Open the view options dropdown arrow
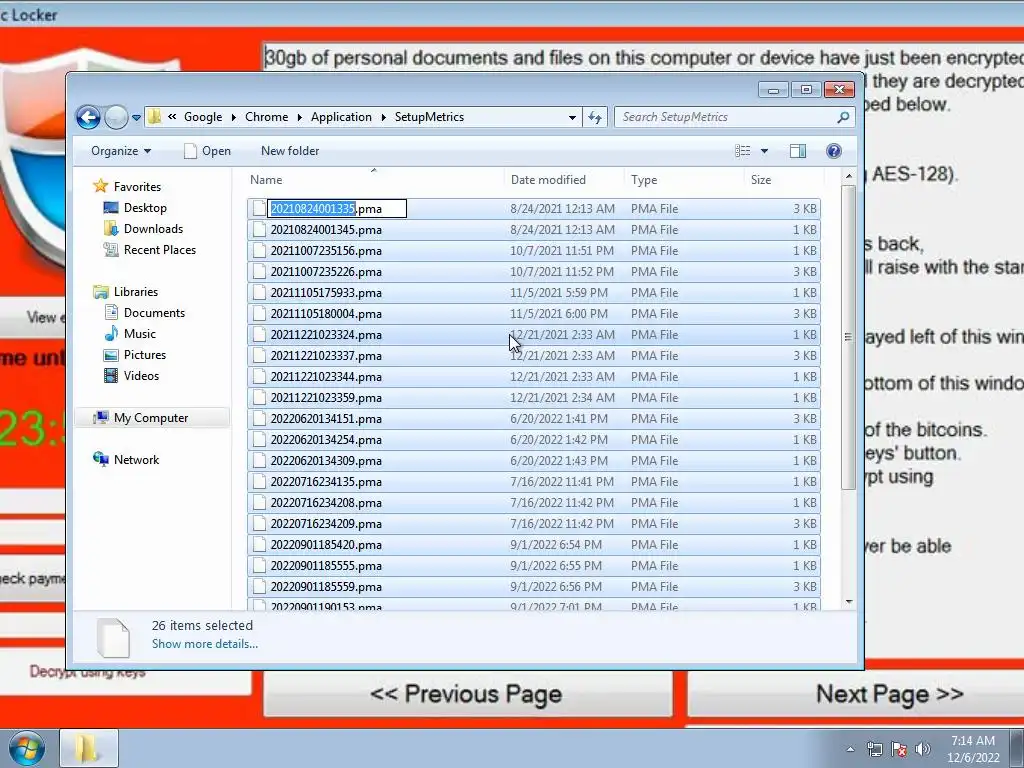Screen dimensions: 1024x768 [764, 151]
